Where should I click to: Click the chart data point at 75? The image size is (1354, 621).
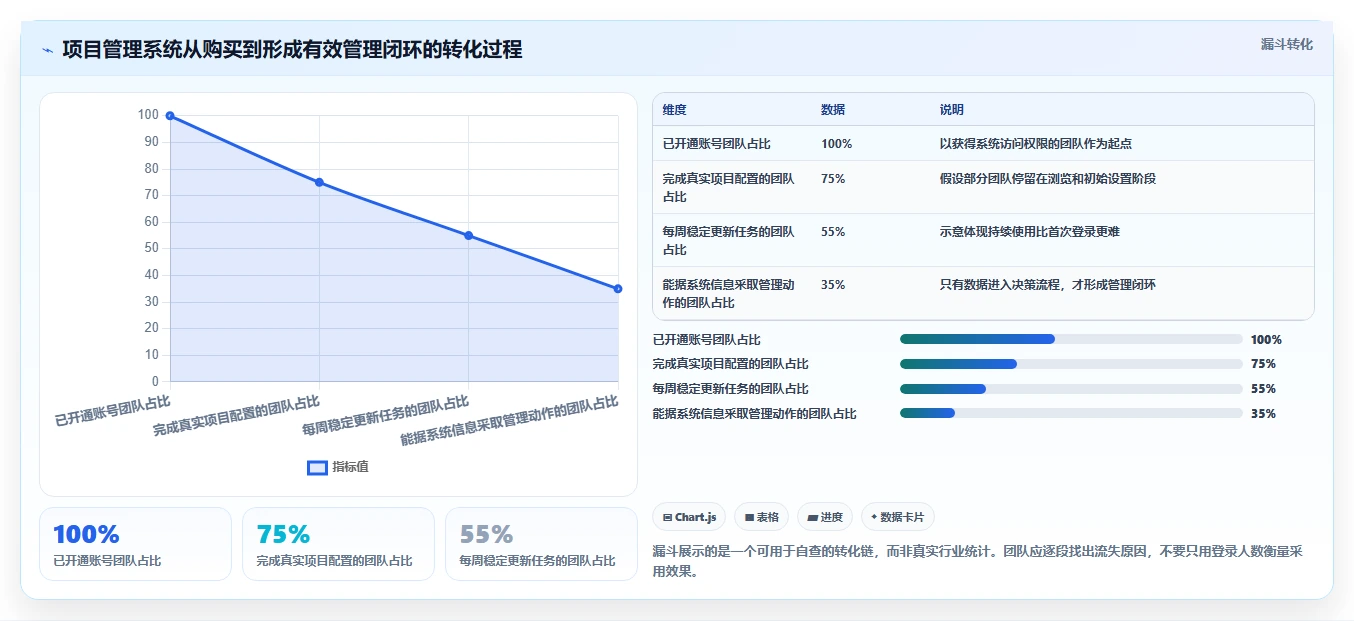[319, 182]
